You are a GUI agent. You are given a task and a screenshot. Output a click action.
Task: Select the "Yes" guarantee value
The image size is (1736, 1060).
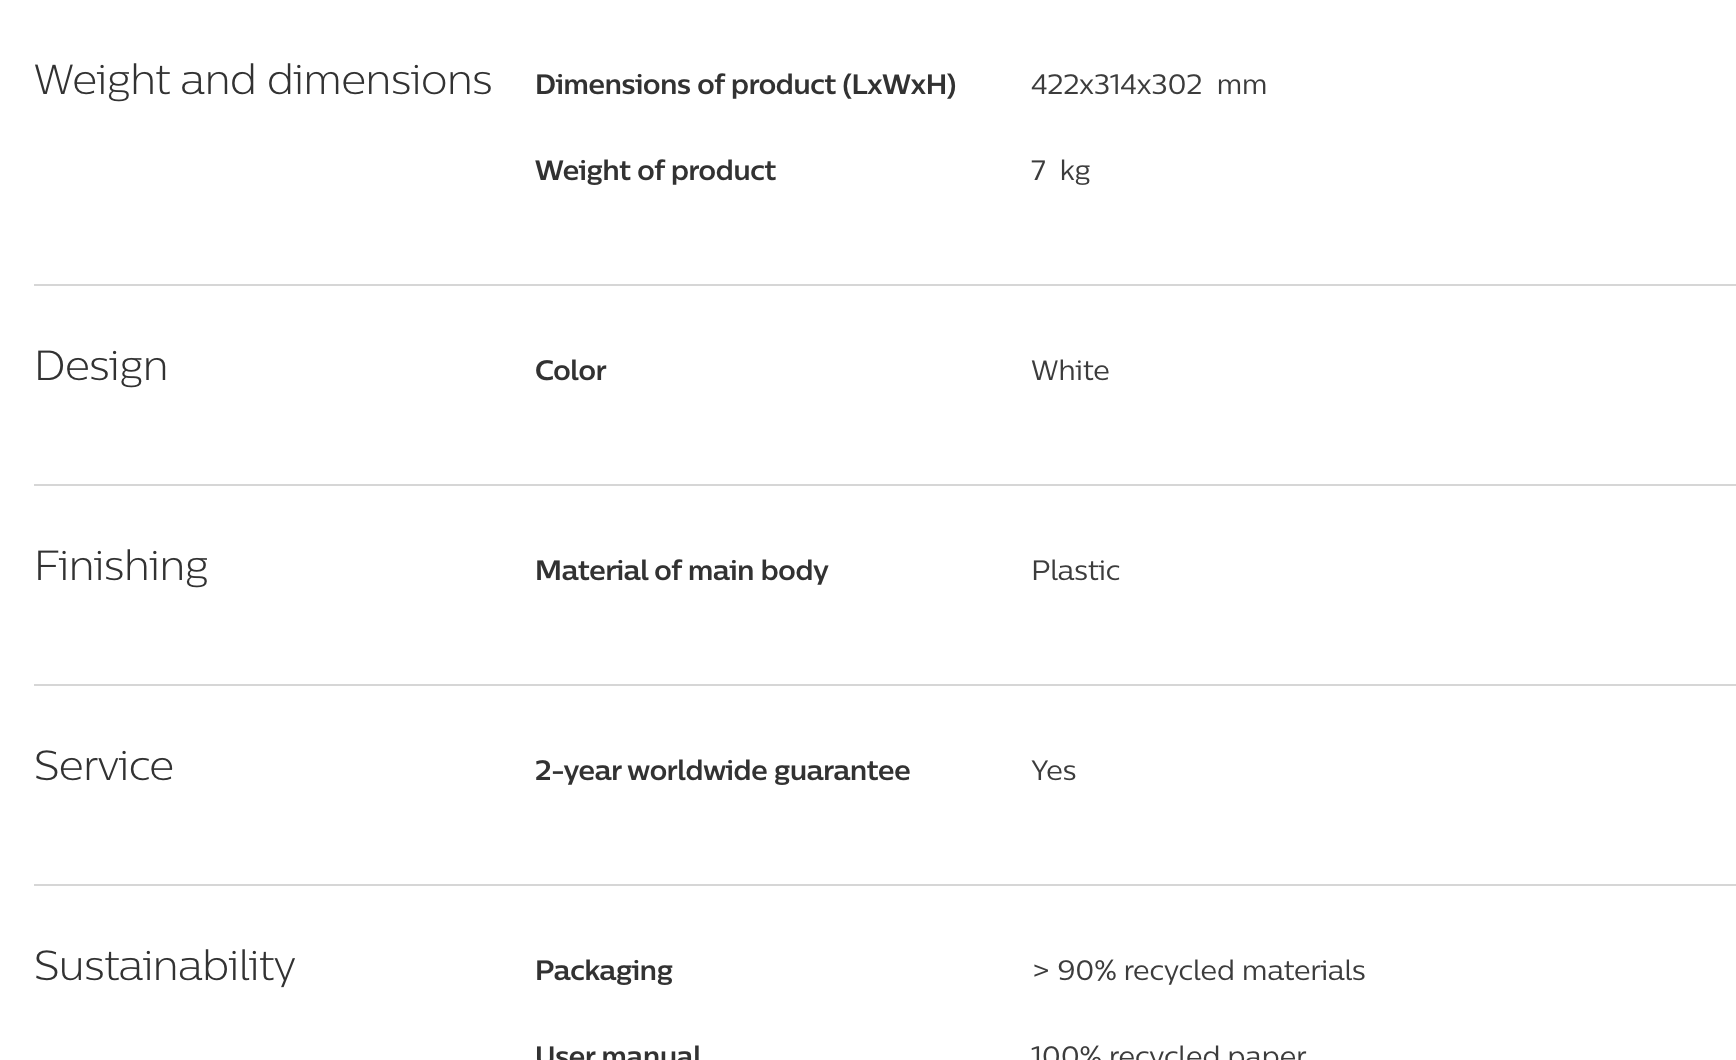point(1053,771)
